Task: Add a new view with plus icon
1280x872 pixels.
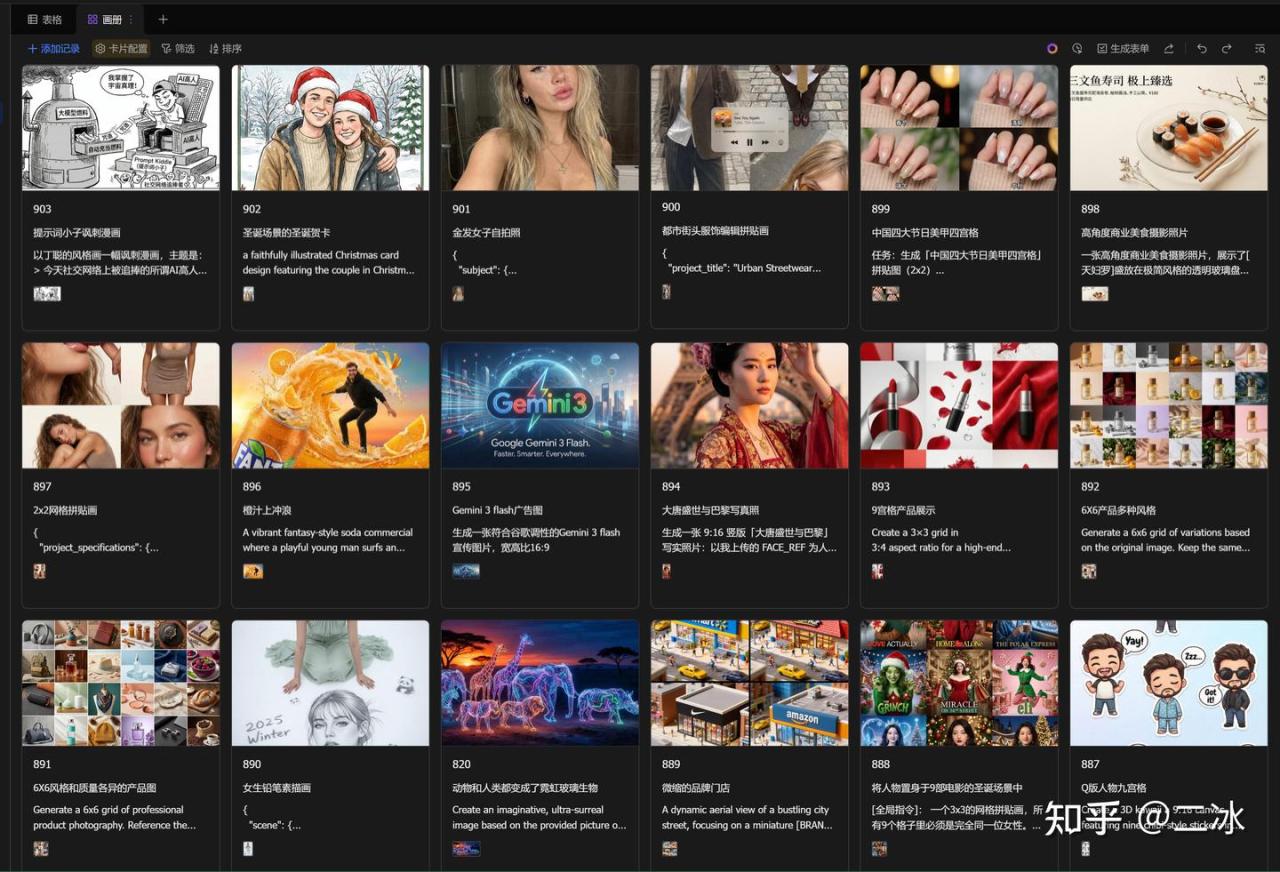Action: 163,19
